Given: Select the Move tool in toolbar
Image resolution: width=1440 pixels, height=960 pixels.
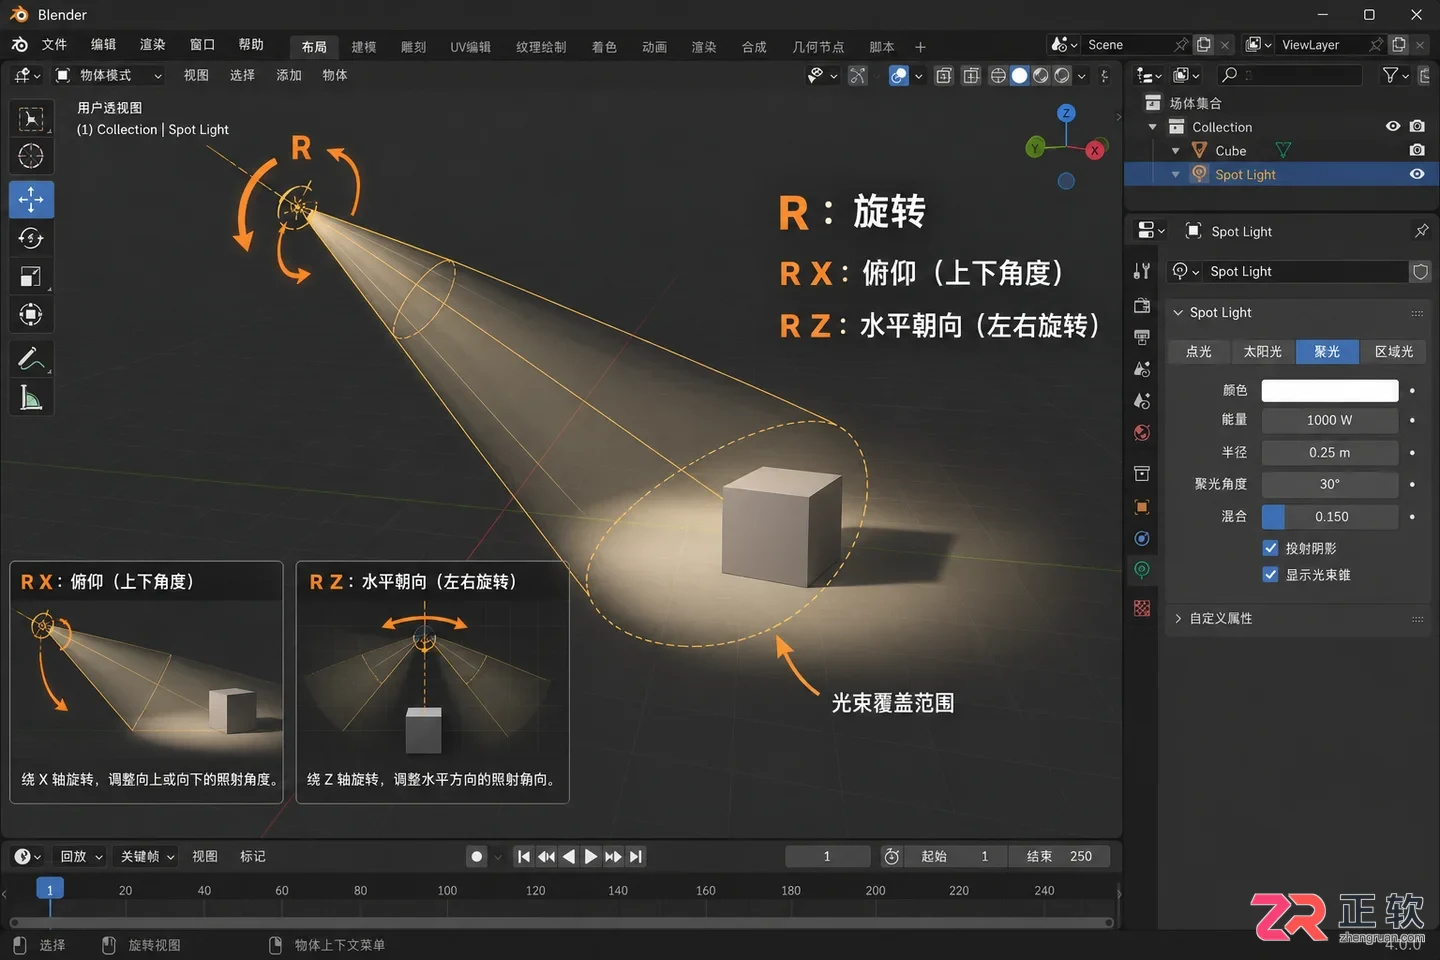Looking at the screenshot, I should click(x=31, y=199).
